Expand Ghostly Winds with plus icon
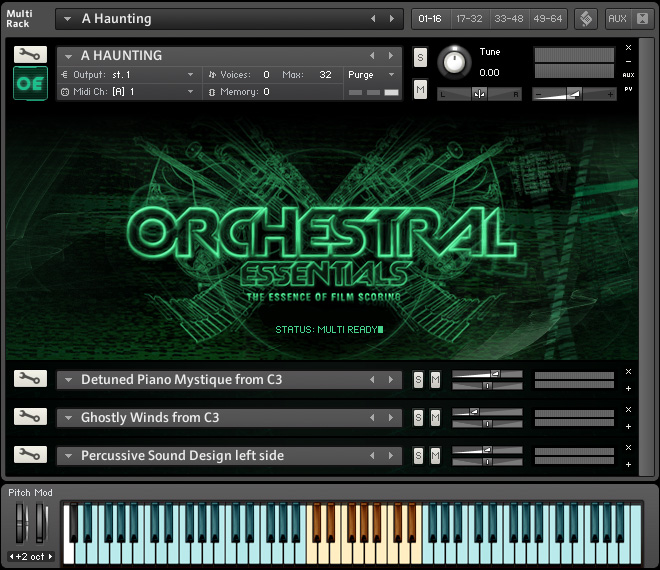The width and height of the screenshot is (660, 570). pos(628,426)
